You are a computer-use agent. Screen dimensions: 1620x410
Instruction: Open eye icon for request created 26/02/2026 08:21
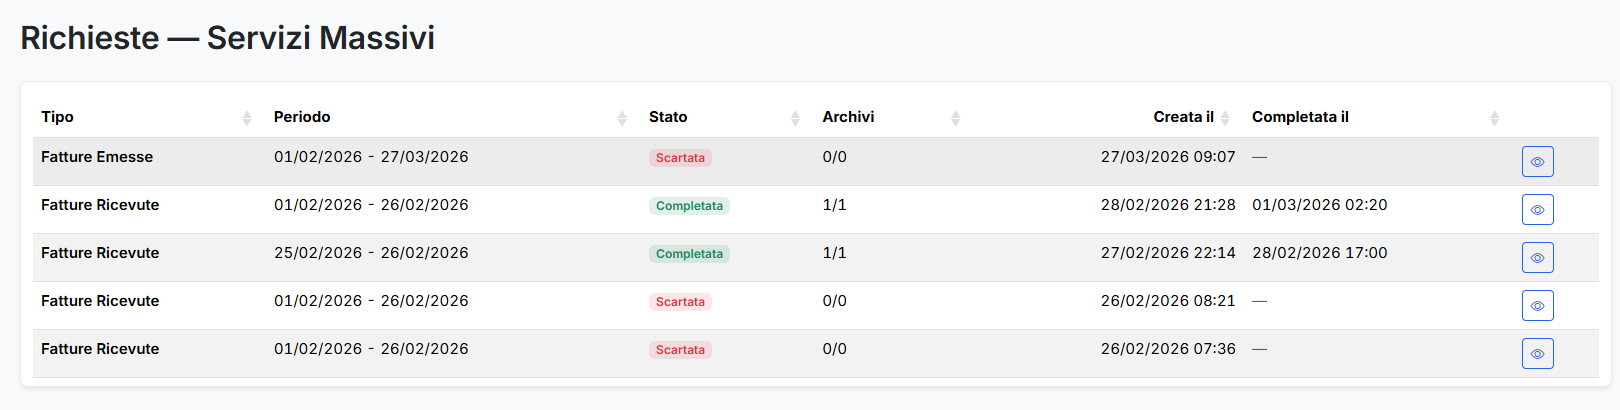(x=1537, y=306)
